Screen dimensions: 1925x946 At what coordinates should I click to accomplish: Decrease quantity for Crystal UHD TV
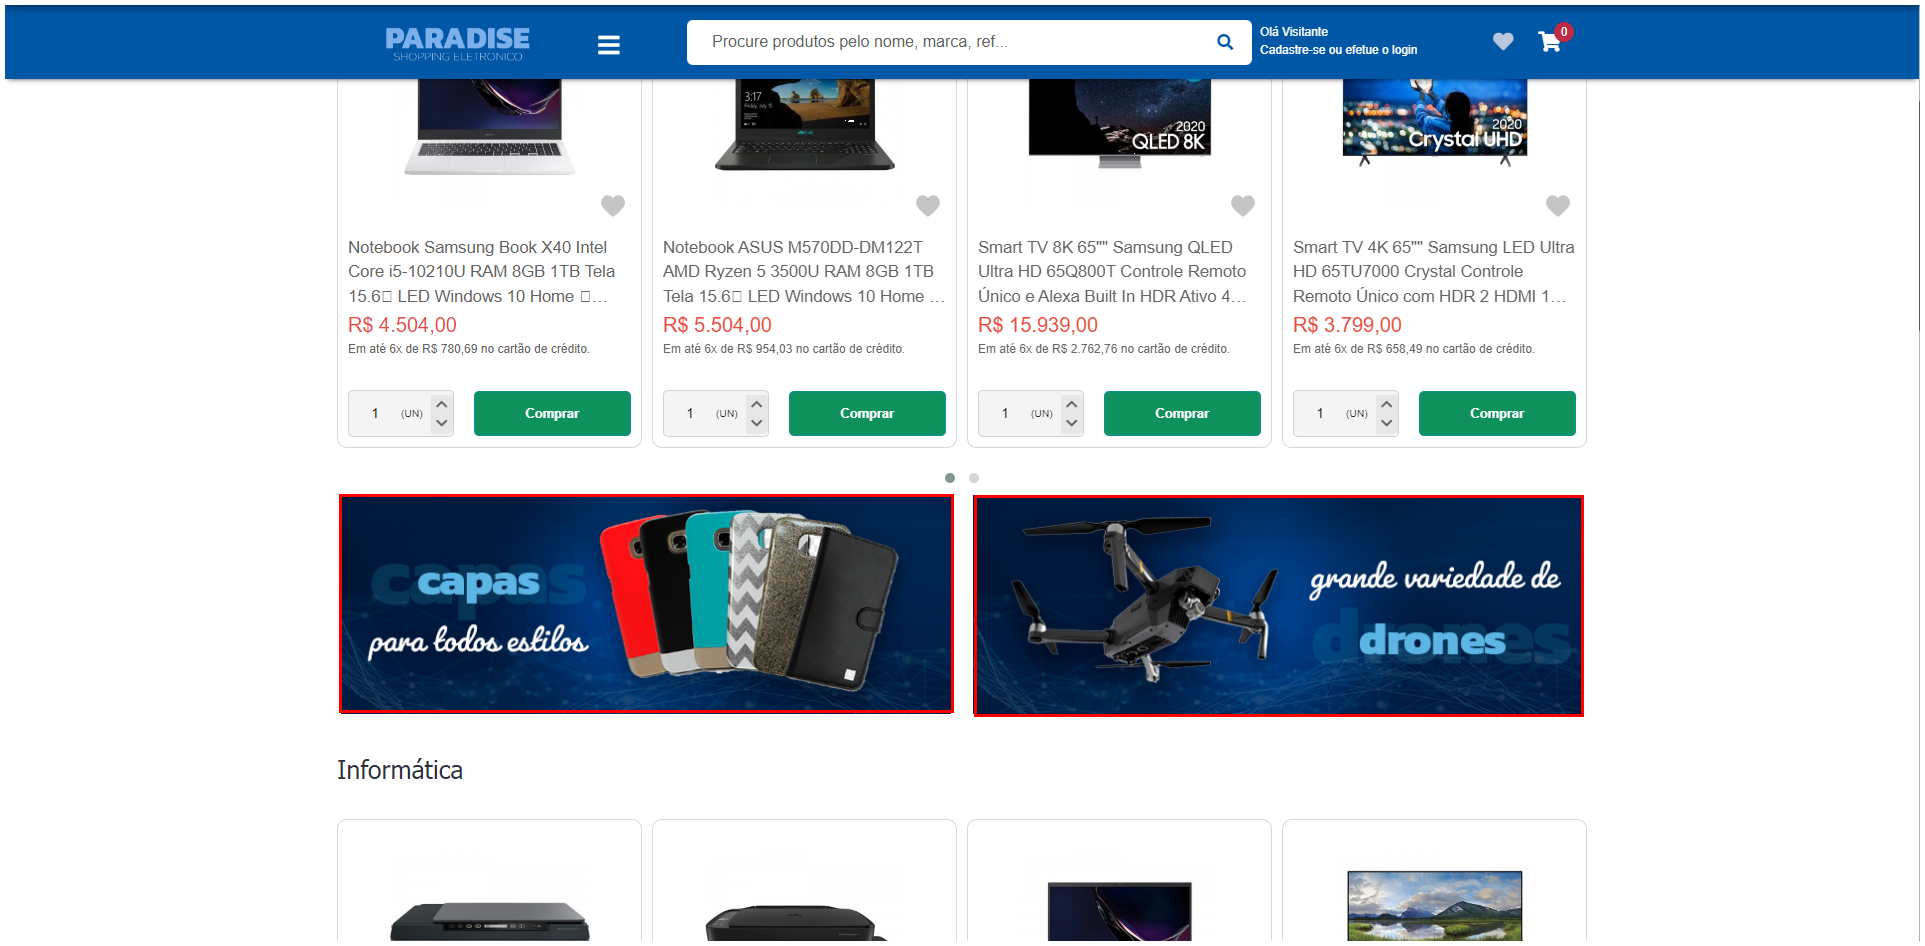point(1387,423)
